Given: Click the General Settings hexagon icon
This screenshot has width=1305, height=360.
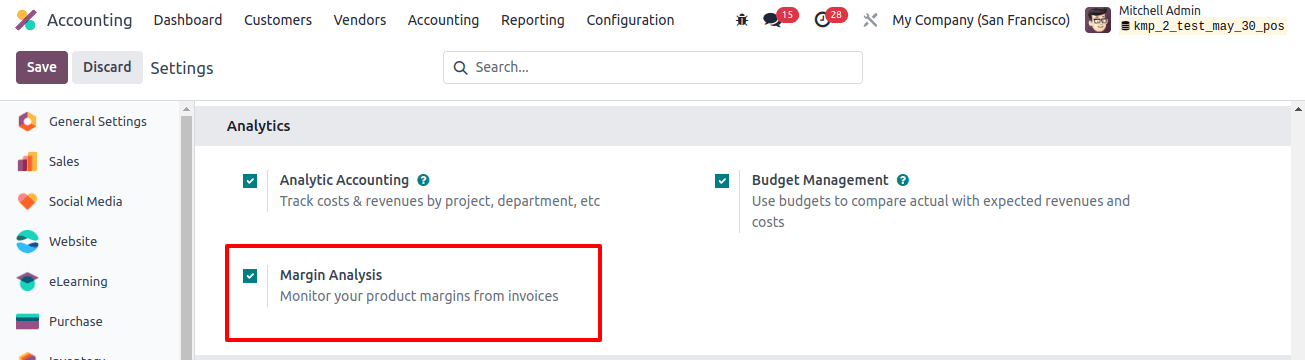Looking at the screenshot, I should pyautogui.click(x=28, y=122).
